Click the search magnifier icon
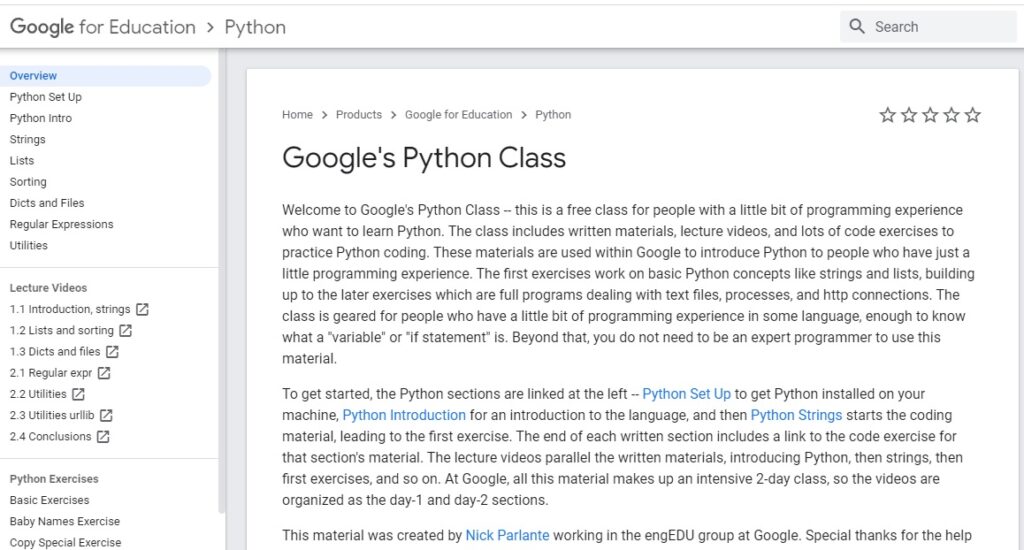 pos(857,26)
